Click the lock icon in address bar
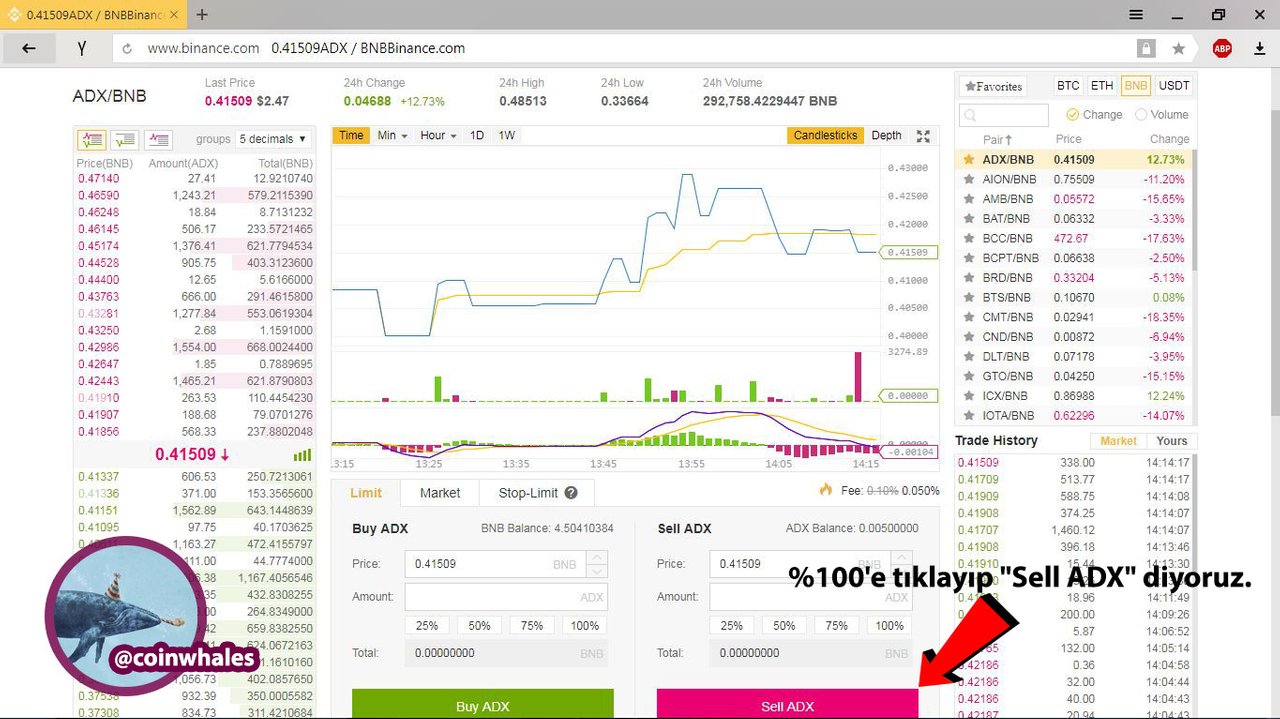The width and height of the screenshot is (1280, 719). (1145, 48)
